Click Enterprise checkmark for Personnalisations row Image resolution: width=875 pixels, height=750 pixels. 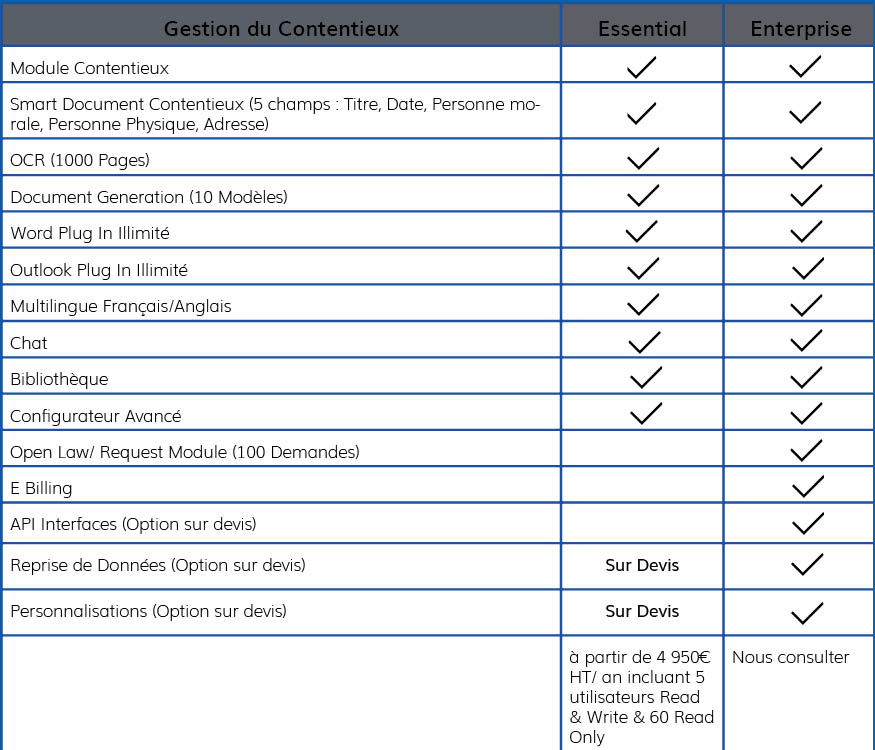tap(807, 613)
